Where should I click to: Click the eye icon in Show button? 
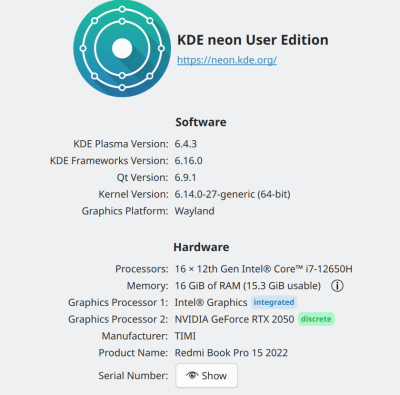[192, 375]
